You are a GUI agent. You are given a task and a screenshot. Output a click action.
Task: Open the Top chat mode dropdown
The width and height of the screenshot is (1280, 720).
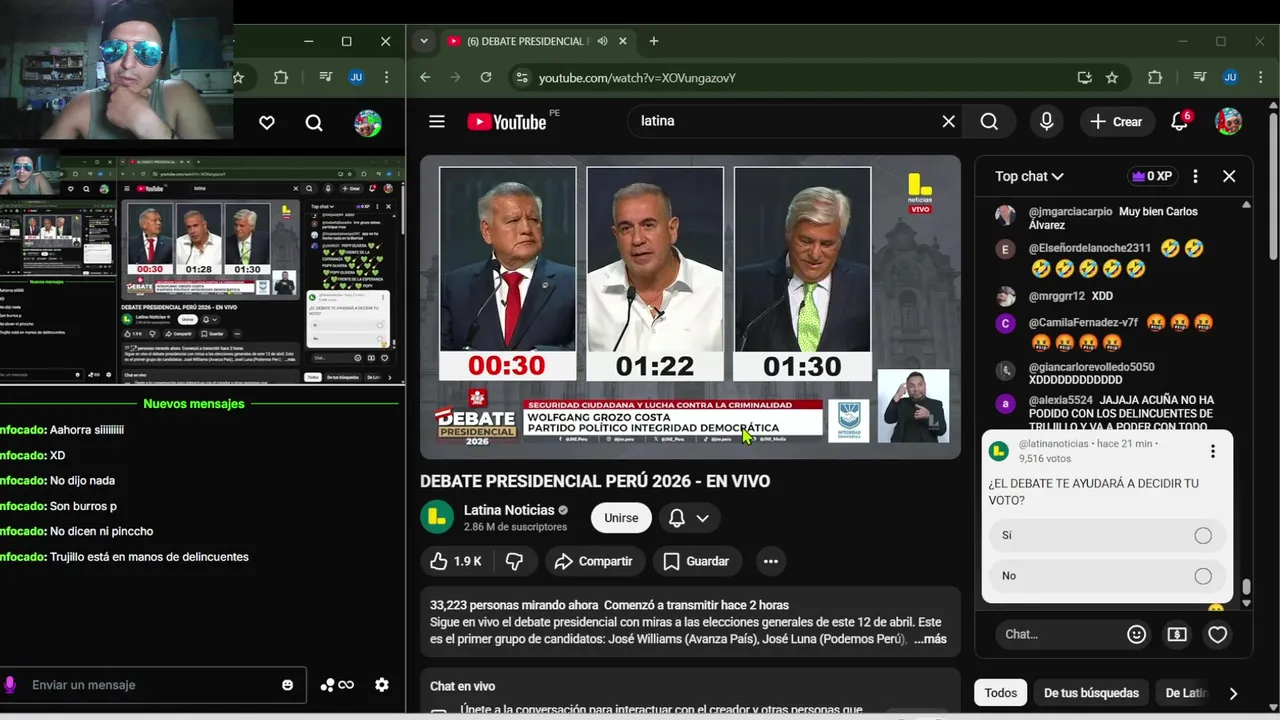pos(1029,176)
